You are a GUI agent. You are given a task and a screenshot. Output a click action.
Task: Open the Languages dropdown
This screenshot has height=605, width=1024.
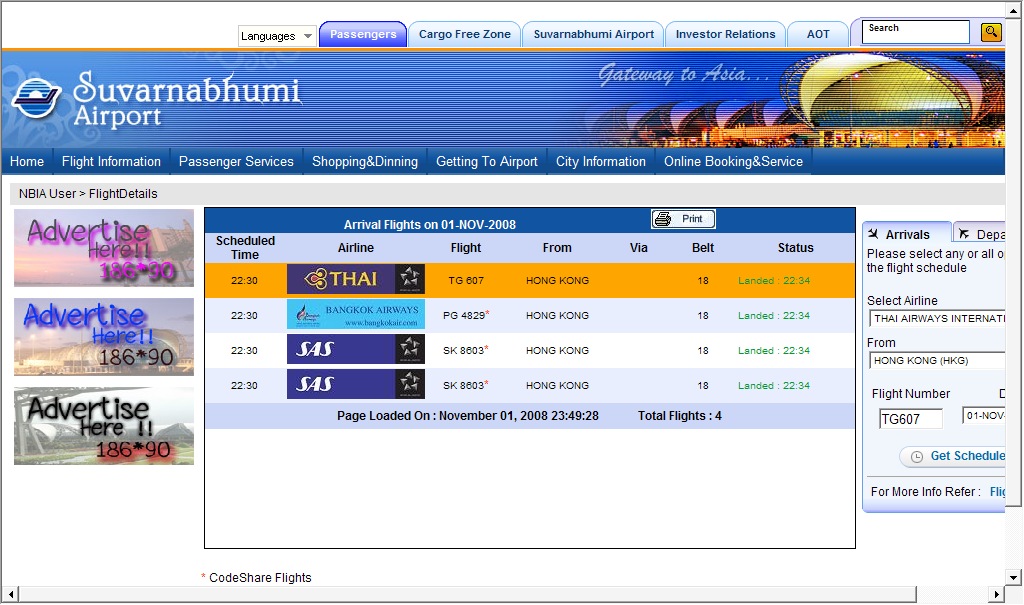(277, 36)
